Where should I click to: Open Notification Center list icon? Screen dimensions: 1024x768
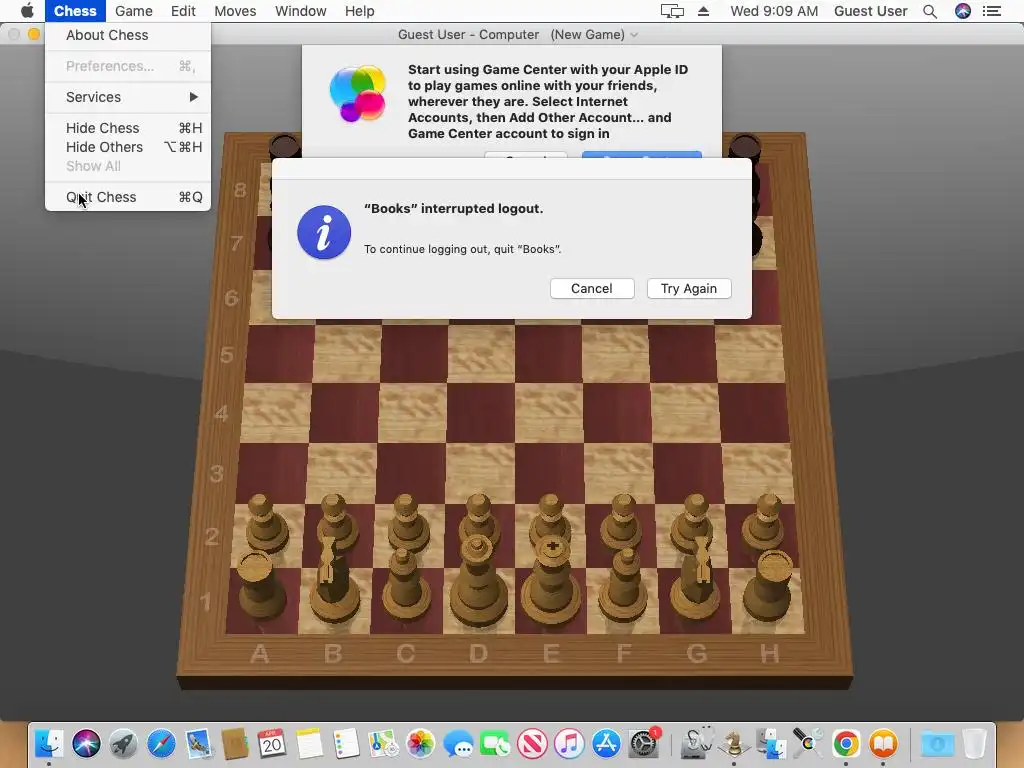[991, 11]
